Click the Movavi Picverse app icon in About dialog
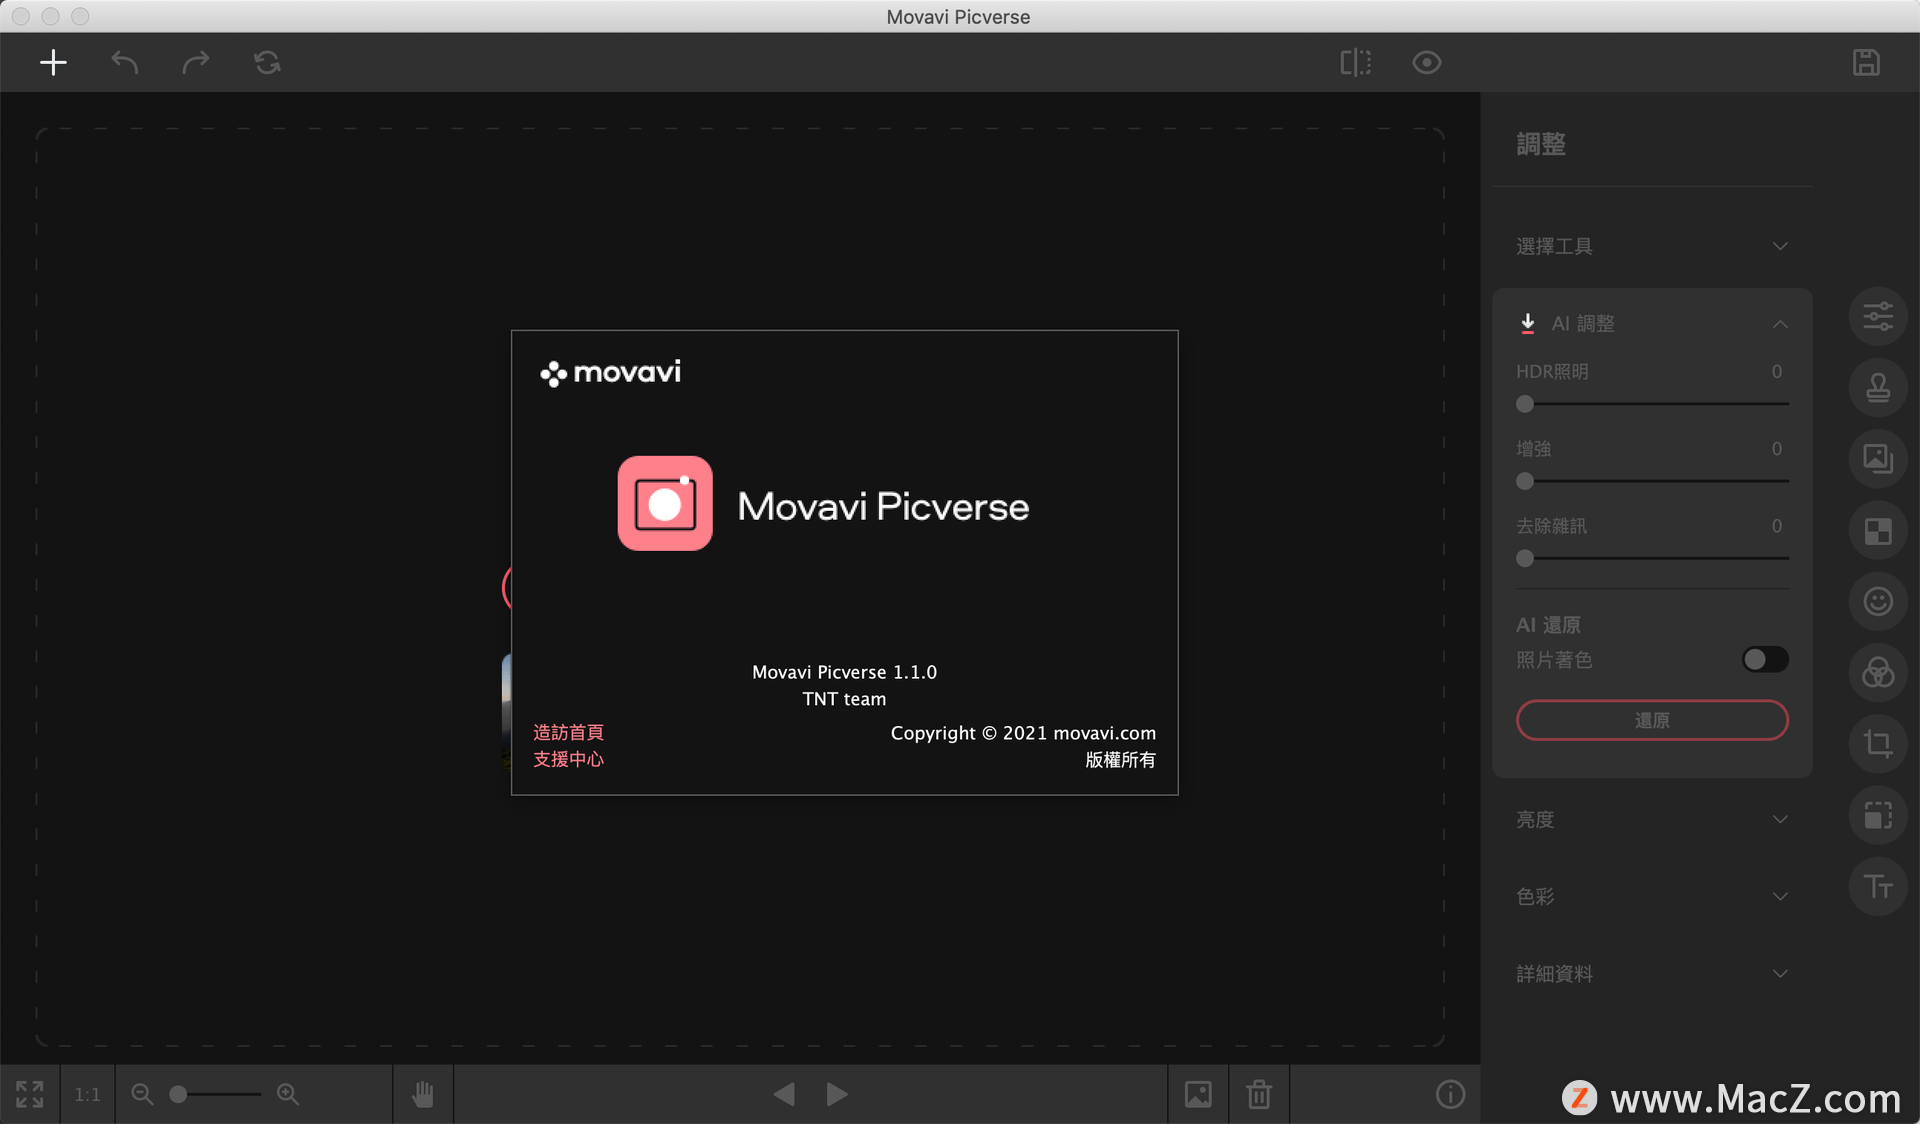The image size is (1920, 1124). click(x=665, y=503)
